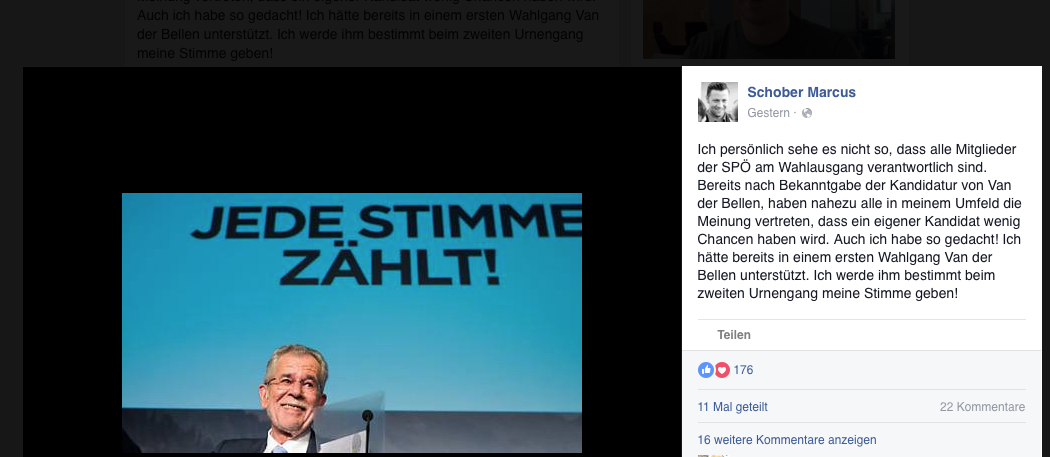Click the blue thumbs-up Like reaction icon
The height and width of the screenshot is (457, 1050).
(x=706, y=370)
